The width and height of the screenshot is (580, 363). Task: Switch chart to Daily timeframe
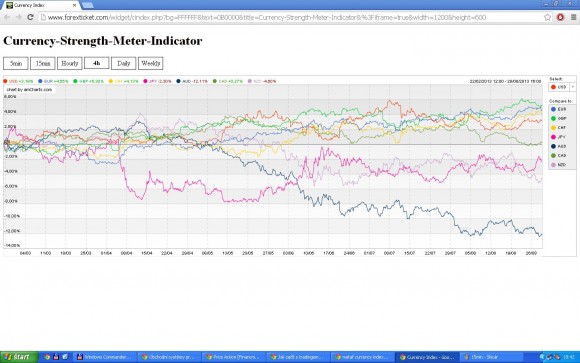[124, 63]
